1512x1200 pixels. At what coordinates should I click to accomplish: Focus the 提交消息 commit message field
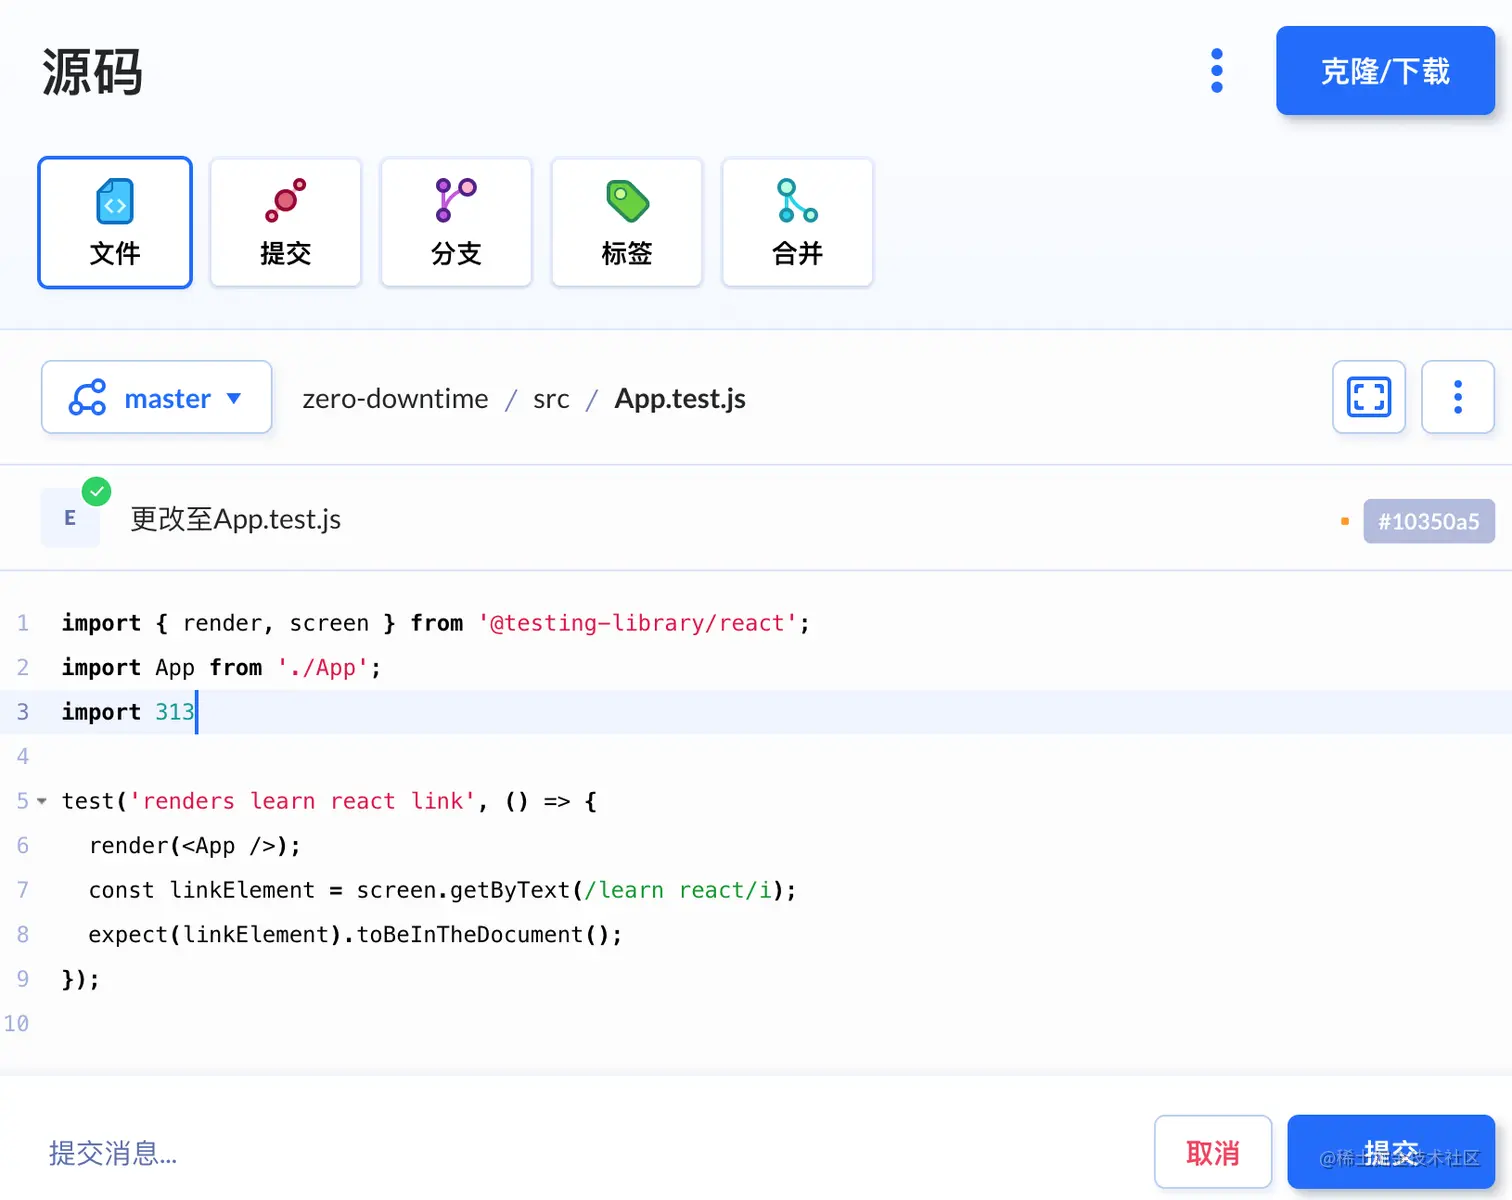point(590,1153)
